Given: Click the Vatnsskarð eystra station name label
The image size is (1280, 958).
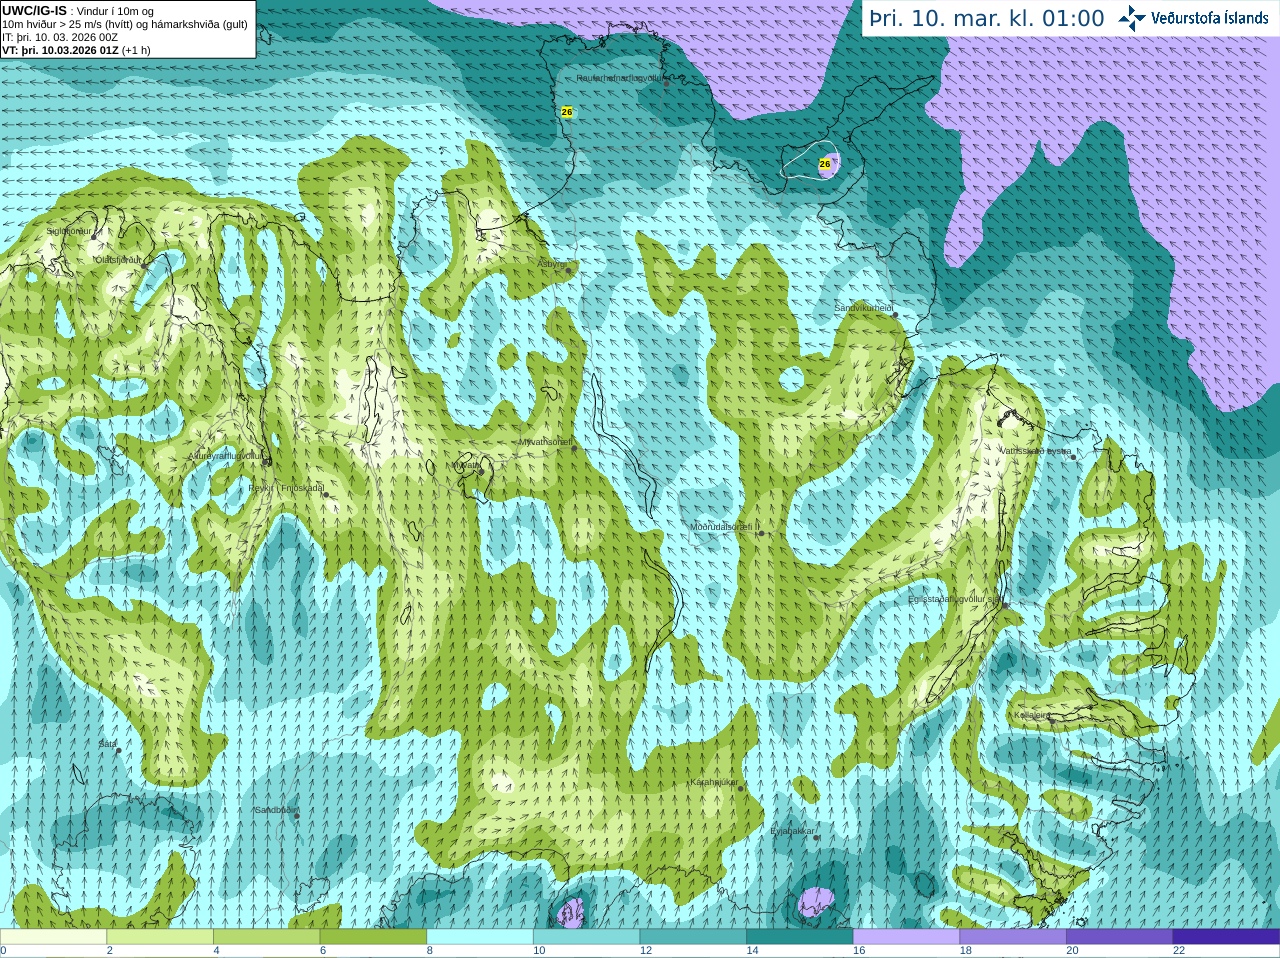Looking at the screenshot, I should tap(1035, 451).
